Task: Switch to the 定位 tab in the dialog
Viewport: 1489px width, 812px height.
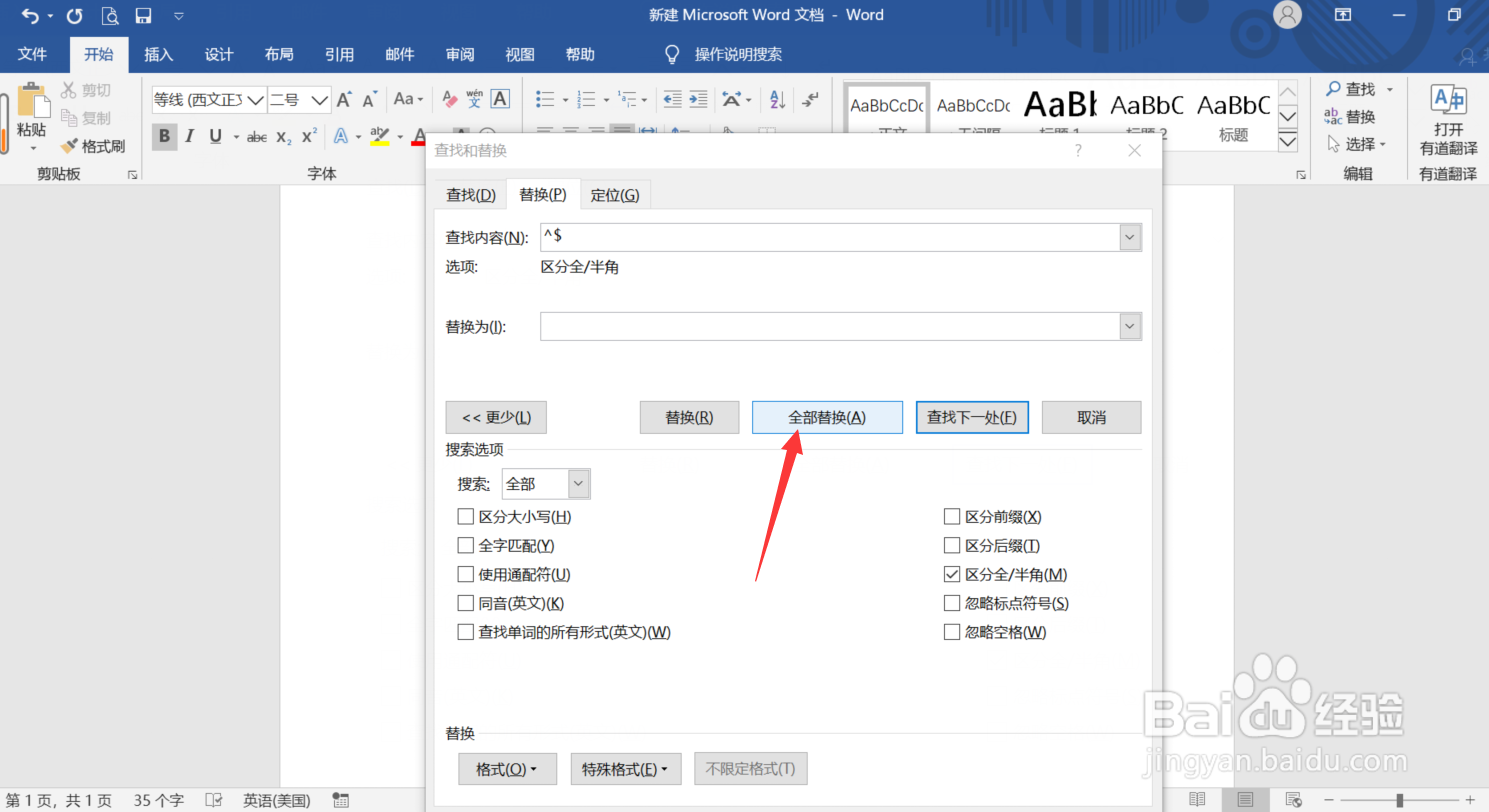Action: point(615,194)
